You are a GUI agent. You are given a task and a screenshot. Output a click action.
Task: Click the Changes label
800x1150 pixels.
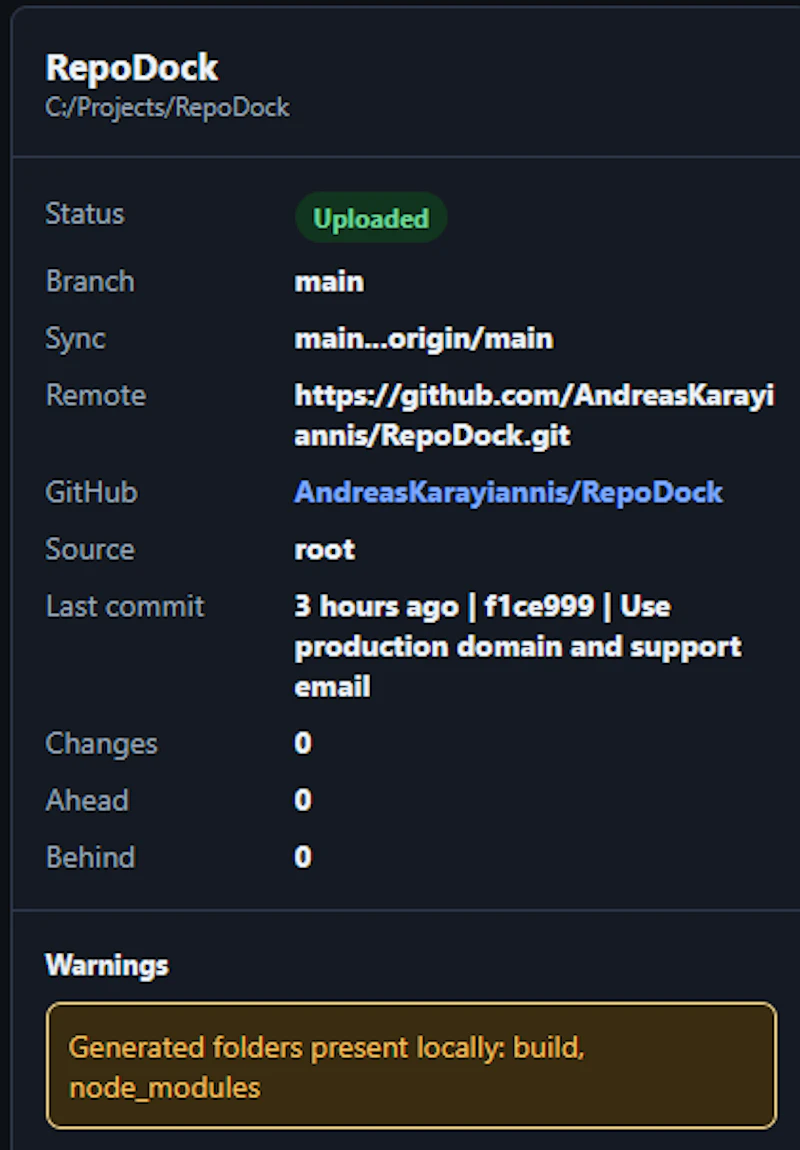(x=101, y=744)
